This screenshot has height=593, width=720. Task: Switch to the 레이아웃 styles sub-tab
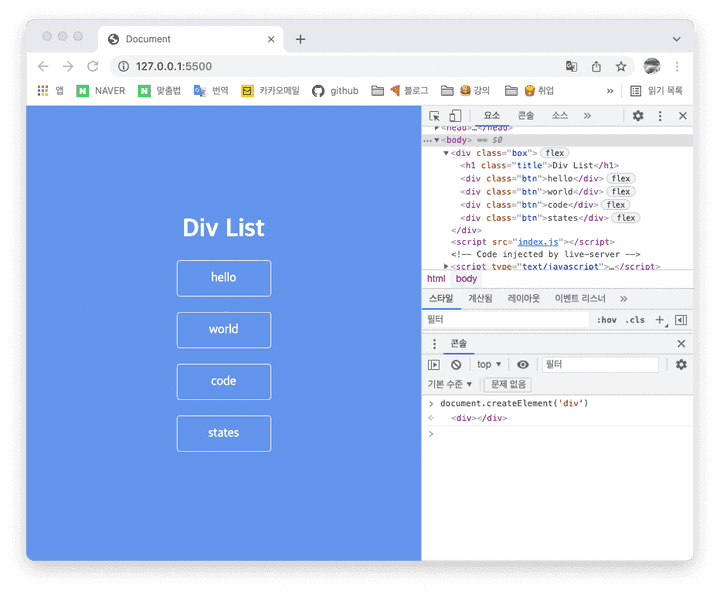(523, 298)
